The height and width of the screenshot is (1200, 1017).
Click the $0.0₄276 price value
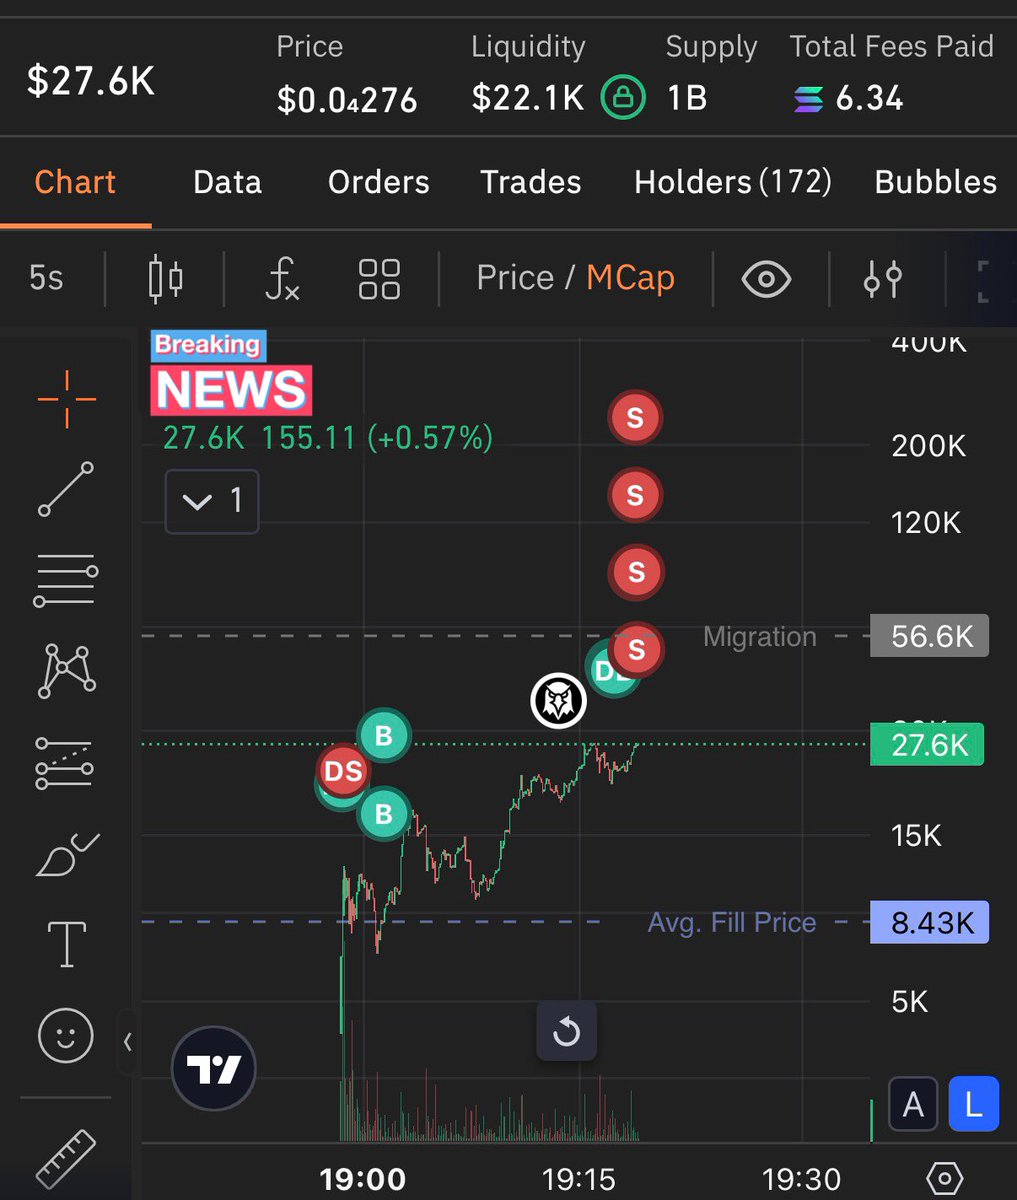347,100
